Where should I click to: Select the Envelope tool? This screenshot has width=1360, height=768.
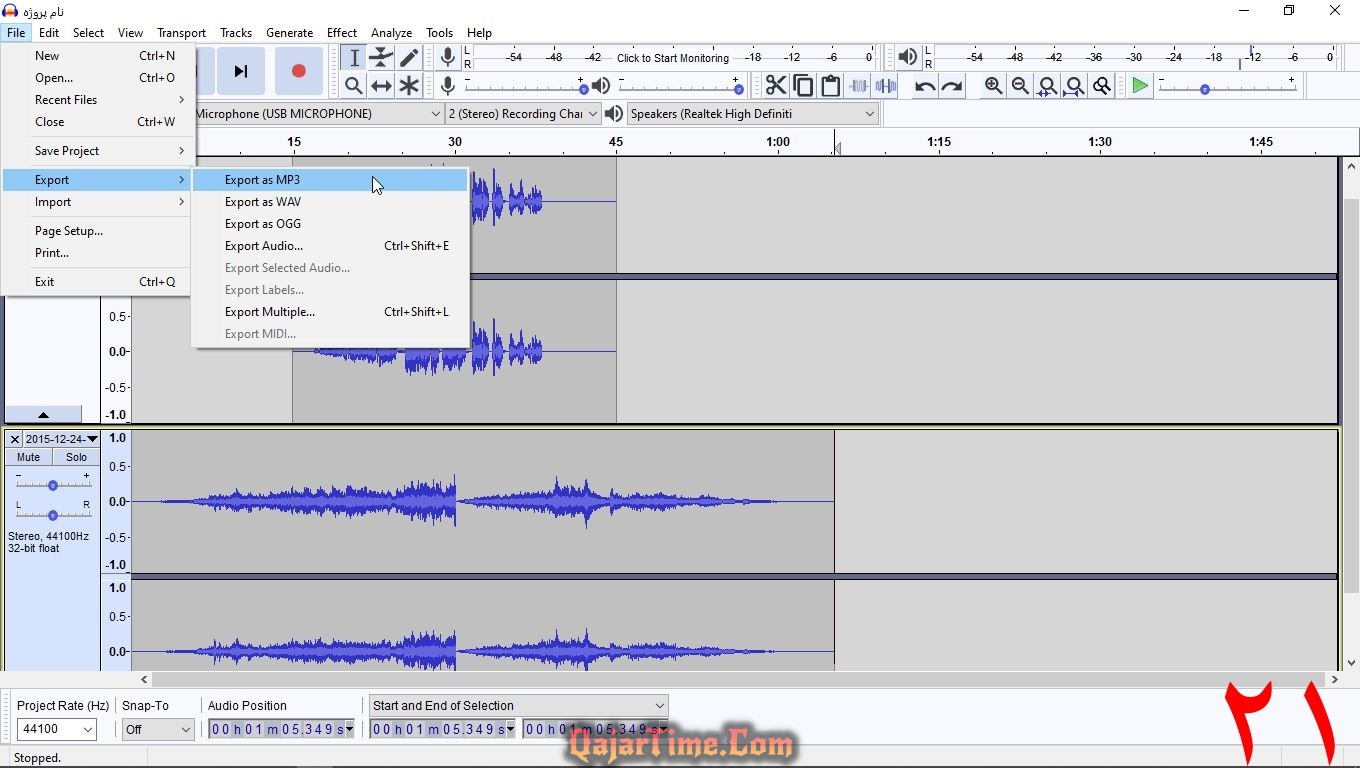pos(381,58)
